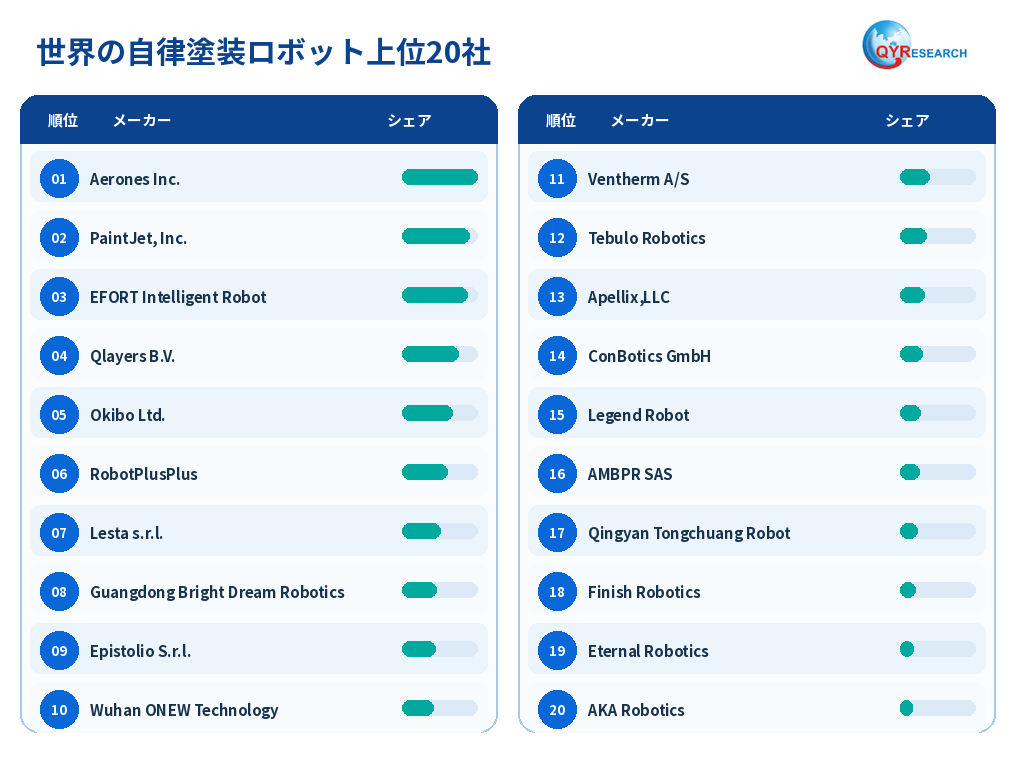Click the Finish Robotics name
Screen dimensions: 1015x761
coord(644,592)
